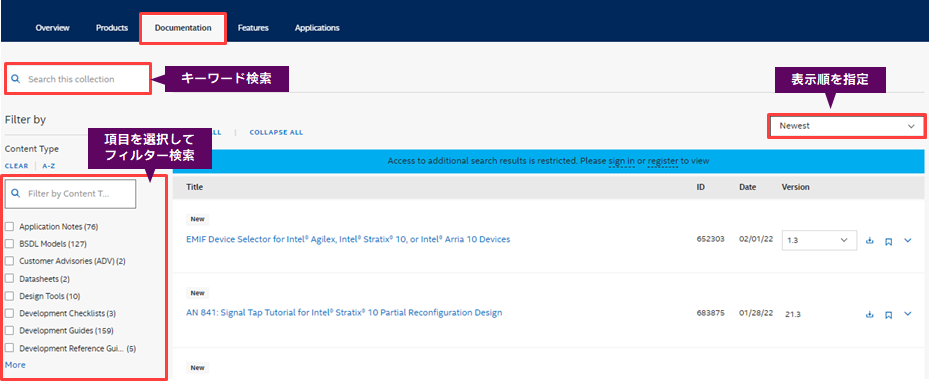Select the Documentation tab

click(x=183, y=28)
